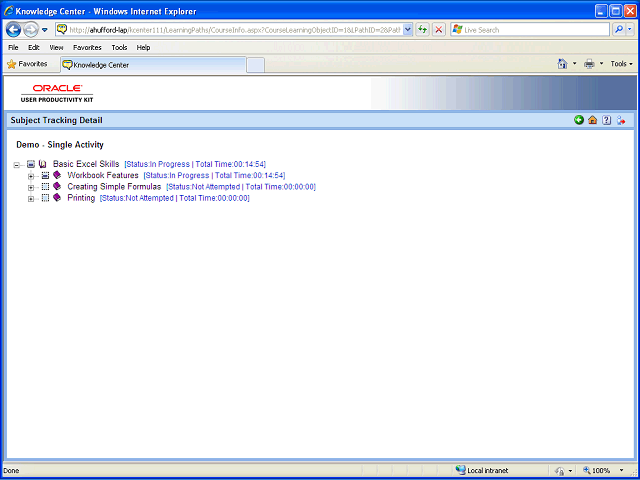Click Creating Simple Formulas Not Attempted status text

tap(241, 187)
